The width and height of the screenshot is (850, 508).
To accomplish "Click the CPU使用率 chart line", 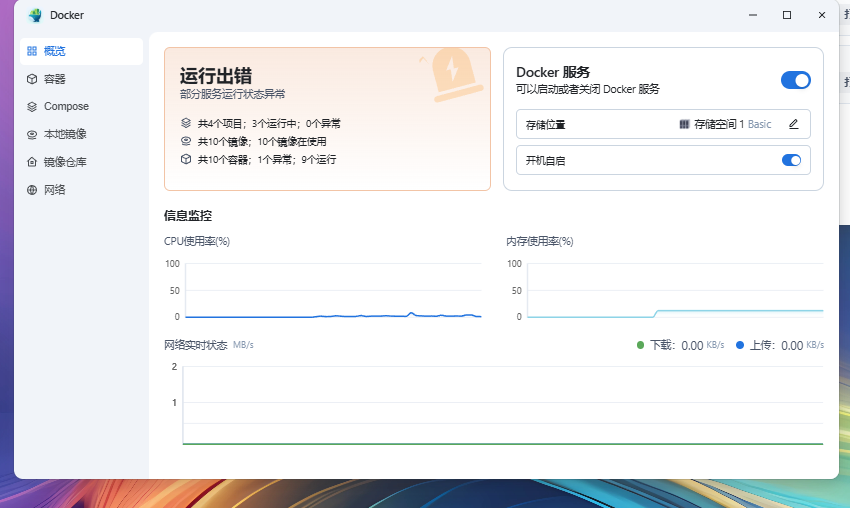I will [x=330, y=316].
